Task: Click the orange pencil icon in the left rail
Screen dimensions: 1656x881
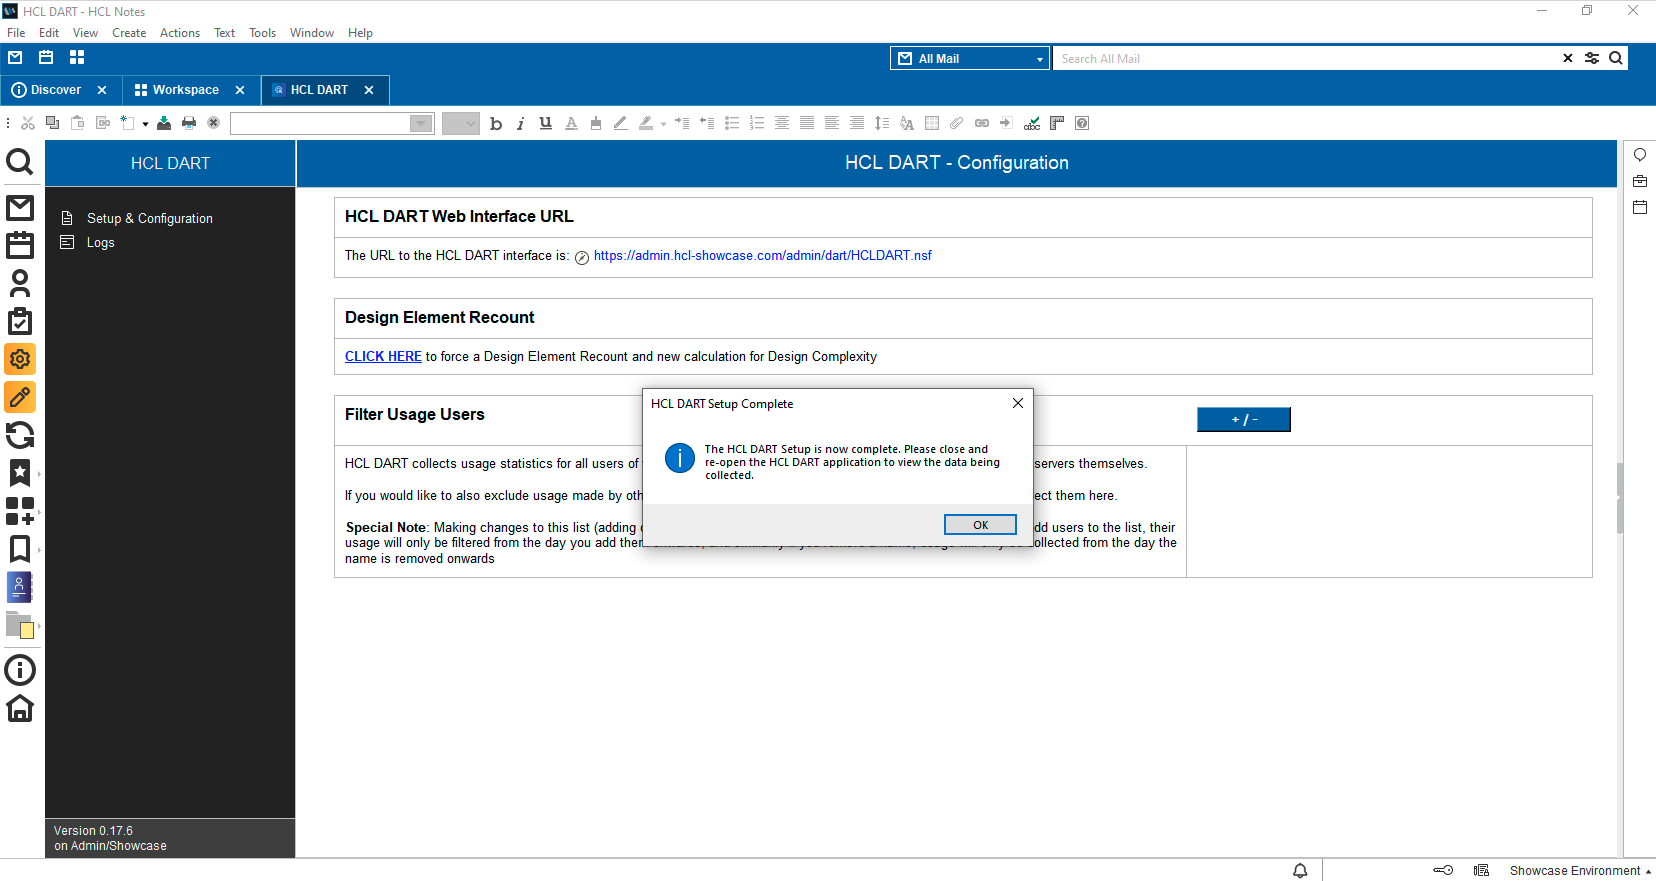Action: click(20, 397)
